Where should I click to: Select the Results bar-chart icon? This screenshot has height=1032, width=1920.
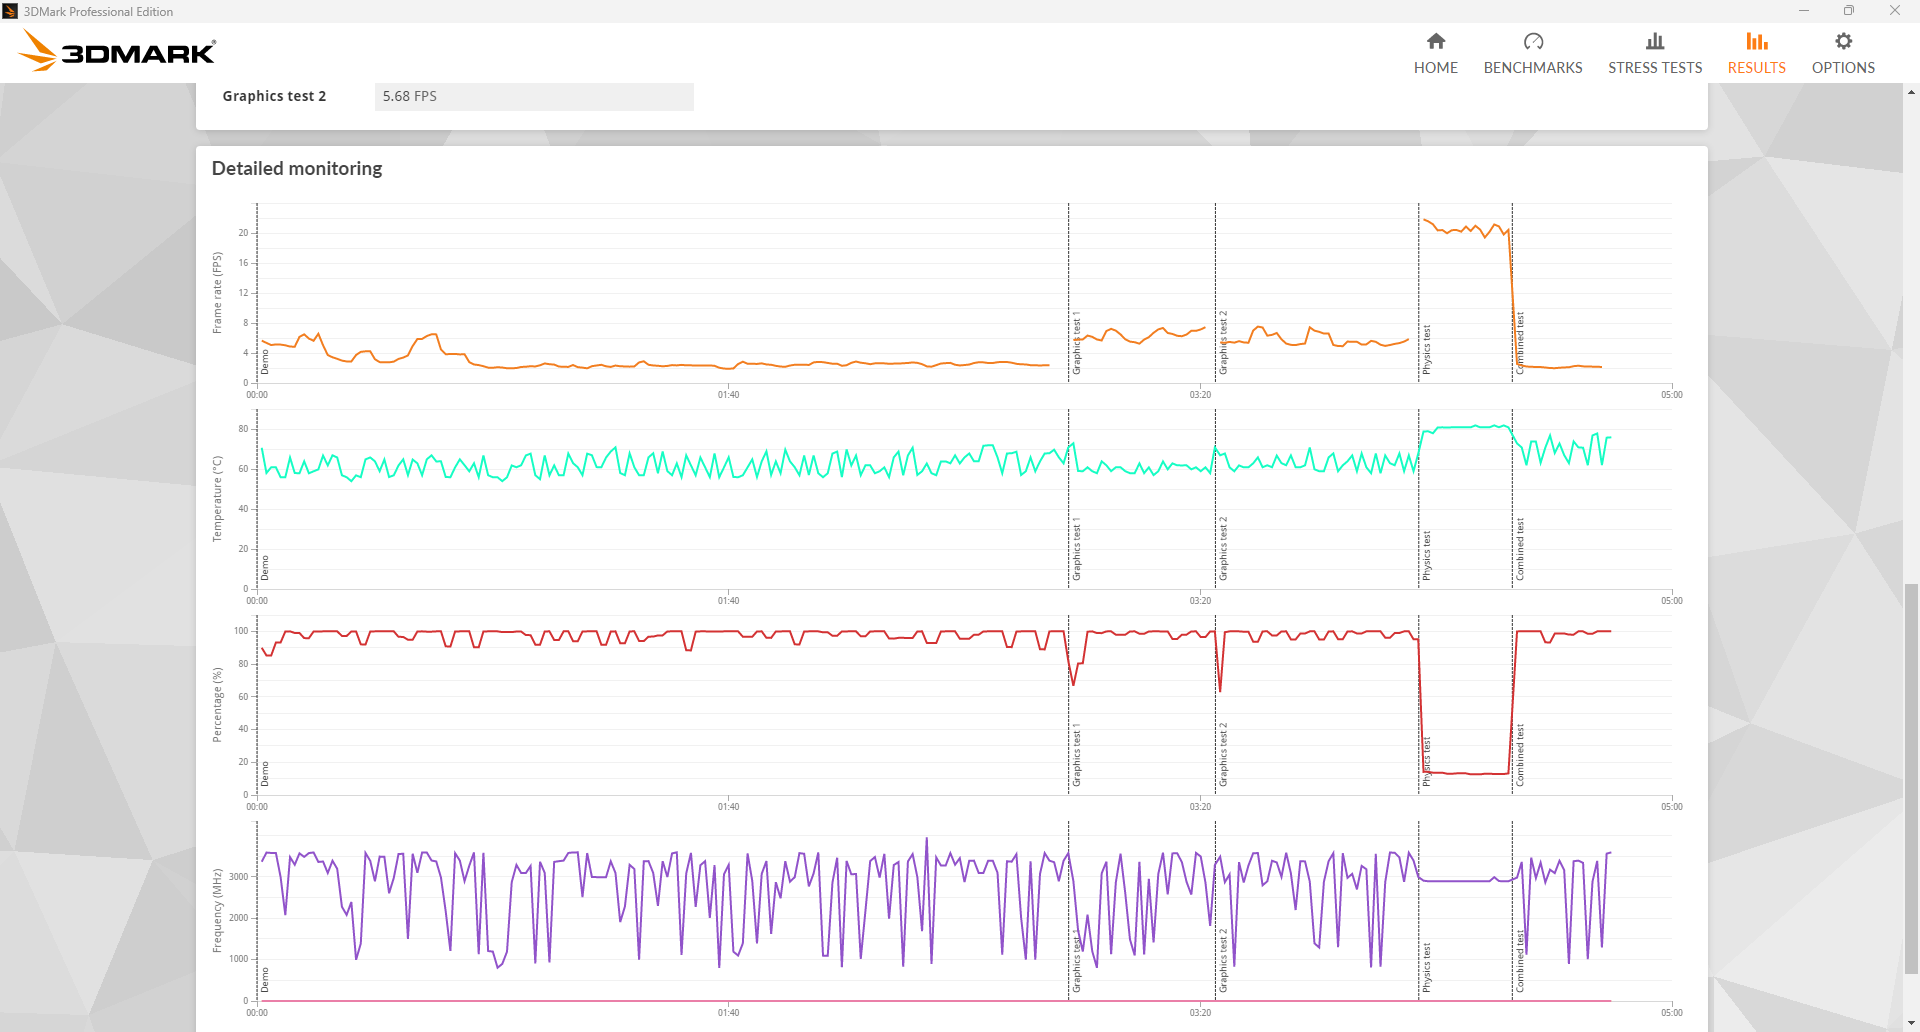tap(1757, 41)
